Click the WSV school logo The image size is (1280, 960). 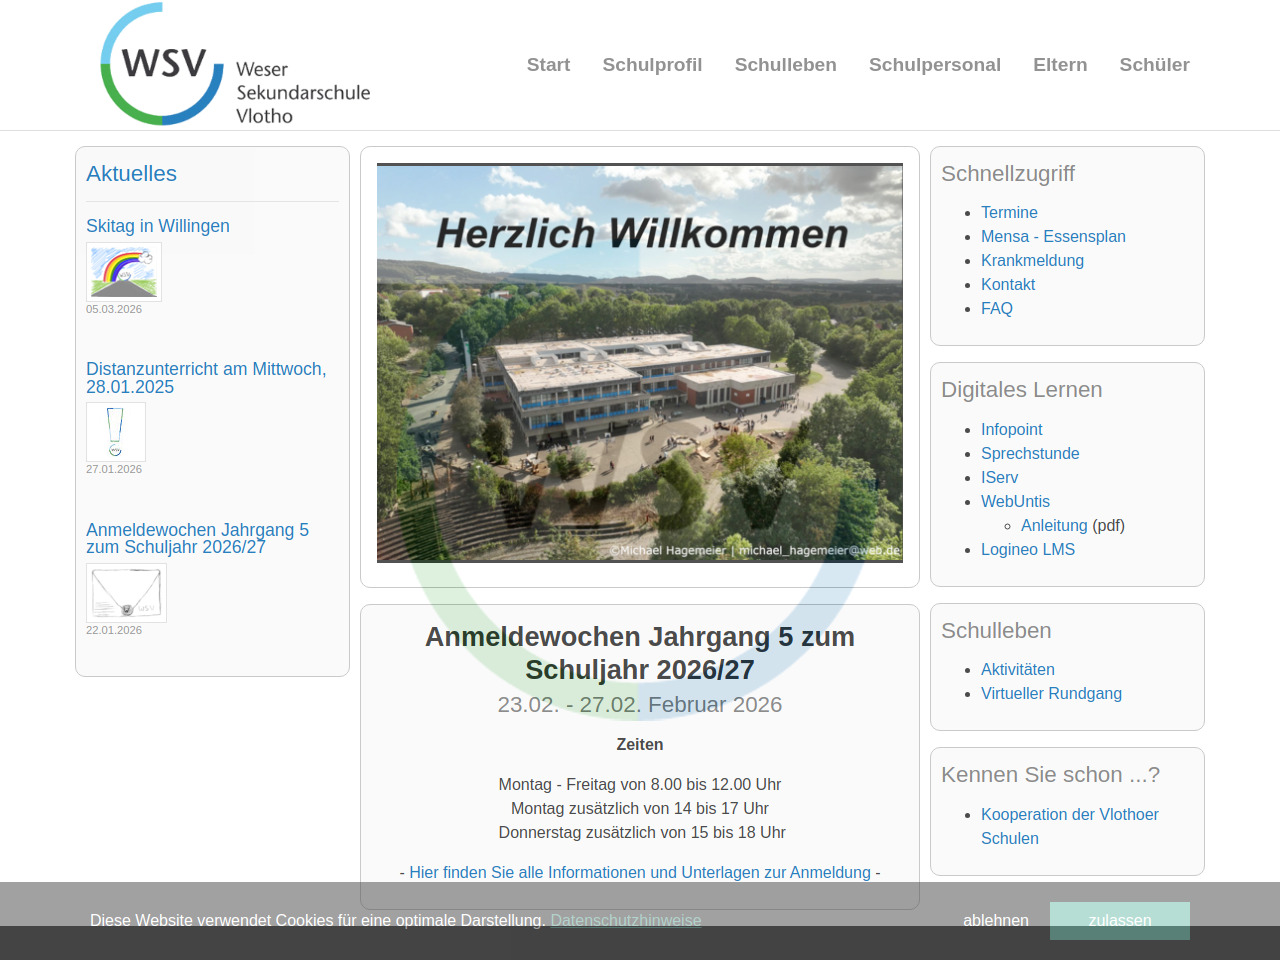pyautogui.click(x=235, y=65)
